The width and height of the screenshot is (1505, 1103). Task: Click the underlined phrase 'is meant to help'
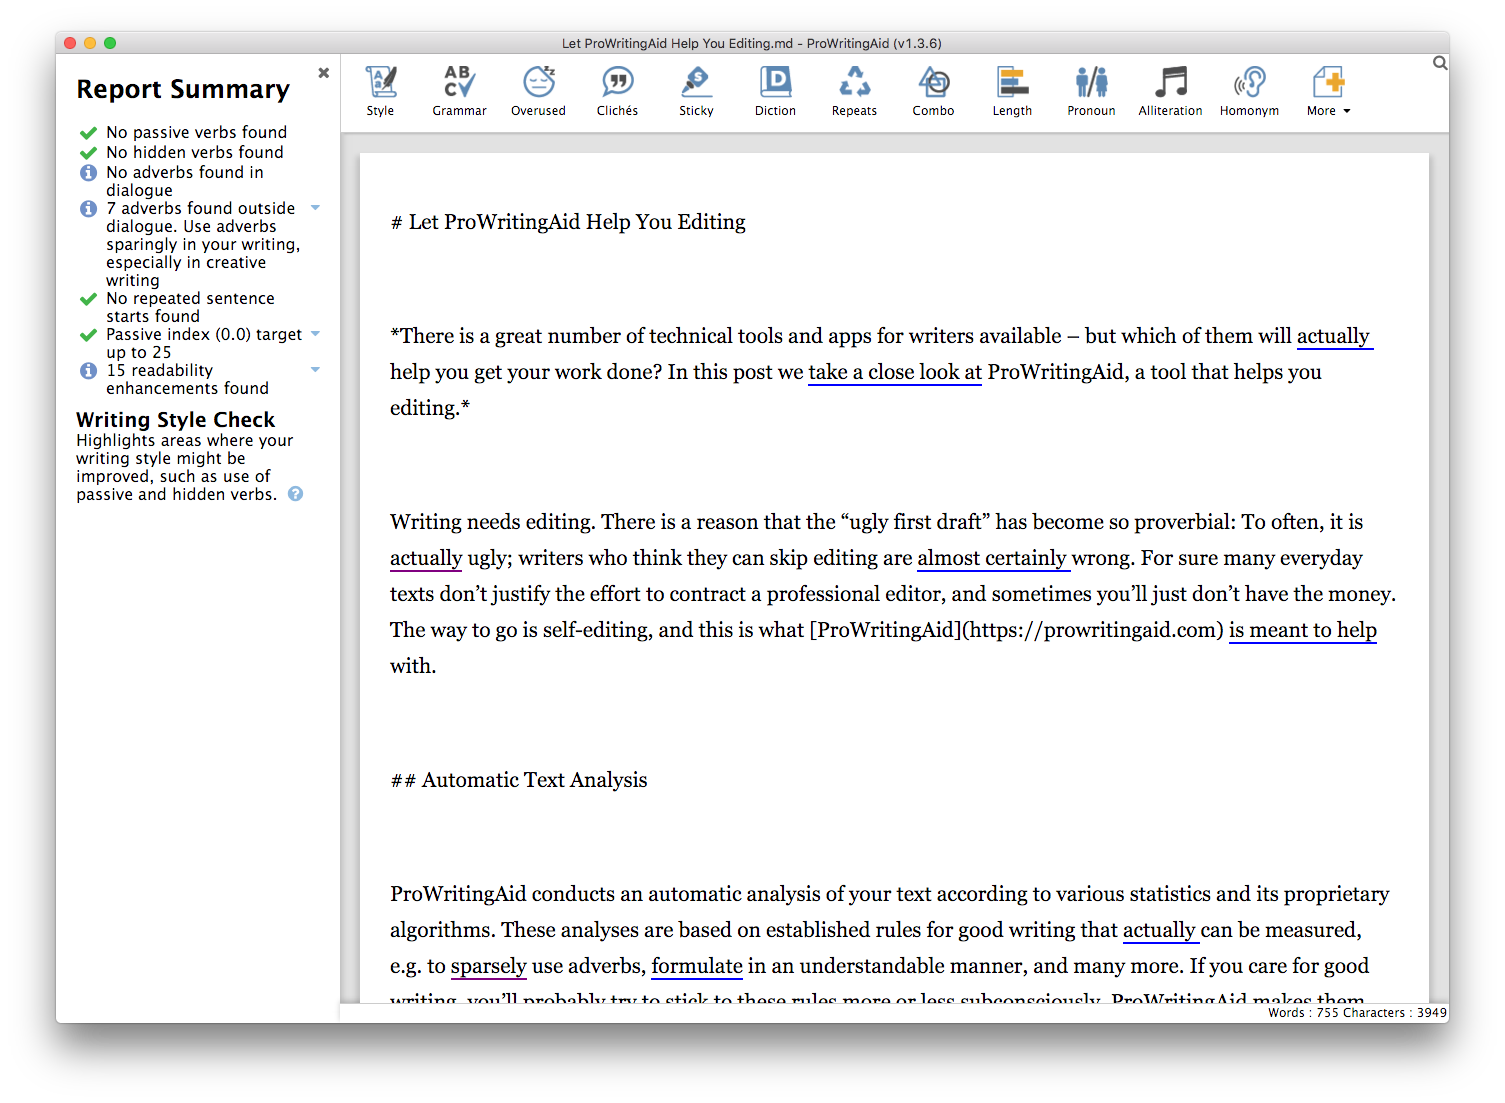tap(1303, 630)
